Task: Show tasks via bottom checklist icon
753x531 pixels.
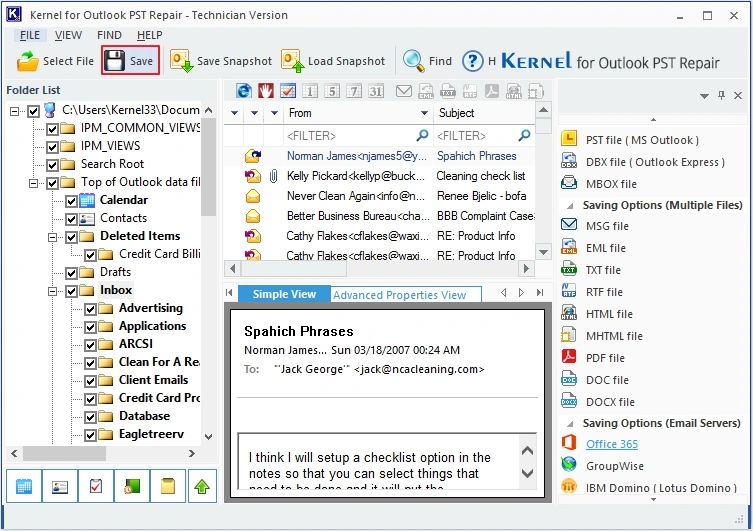Action: click(96, 486)
